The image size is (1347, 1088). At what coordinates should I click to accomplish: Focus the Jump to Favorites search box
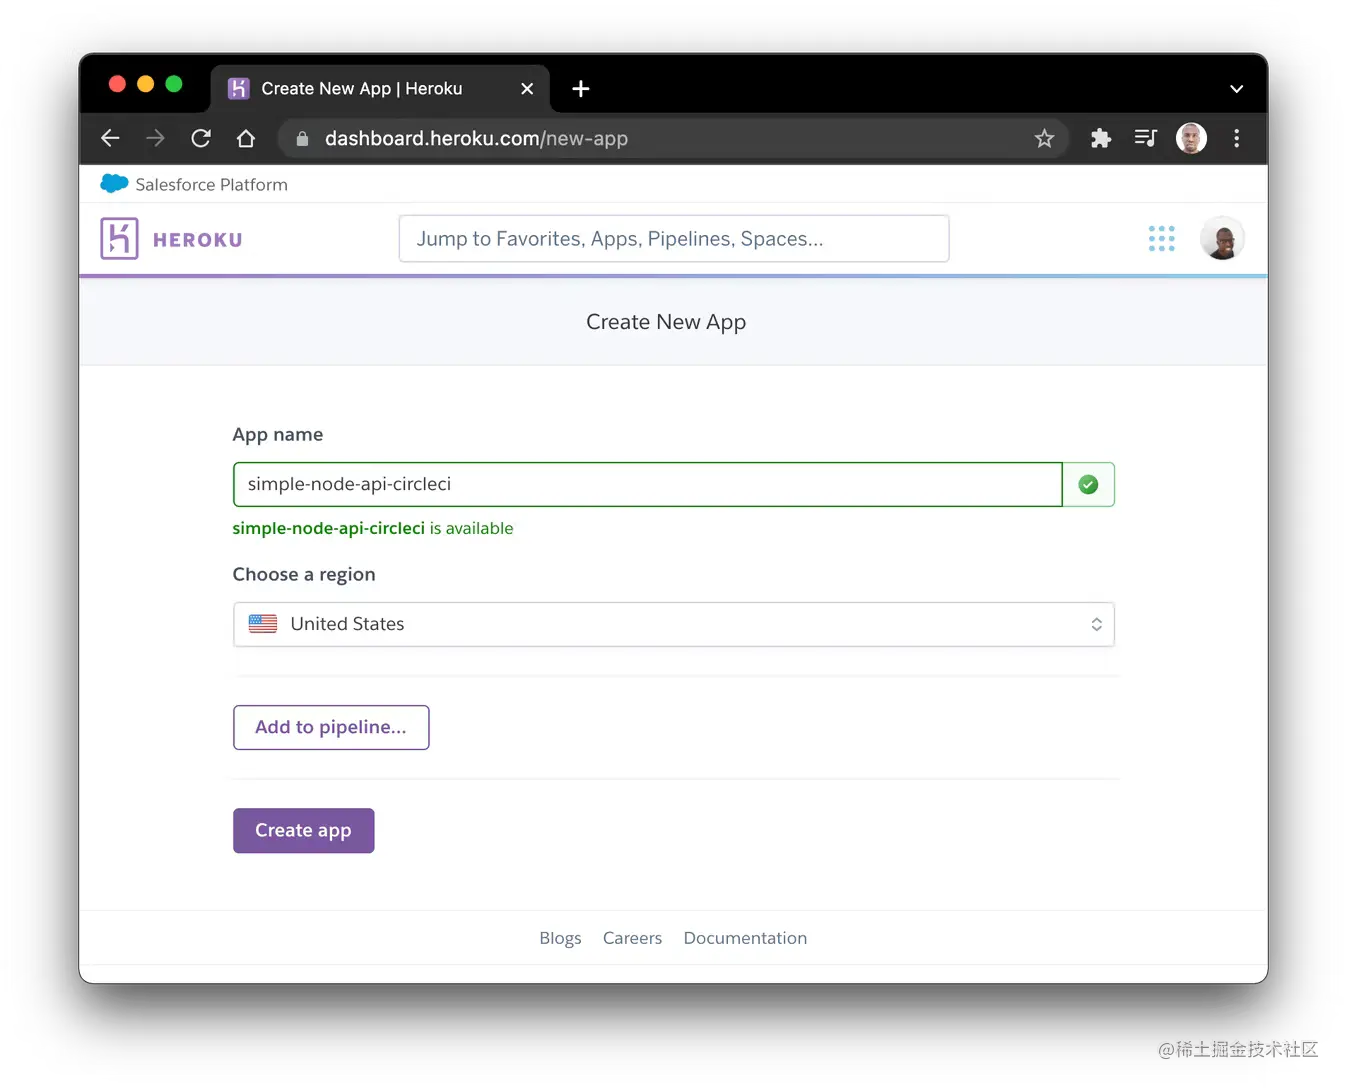pos(674,239)
